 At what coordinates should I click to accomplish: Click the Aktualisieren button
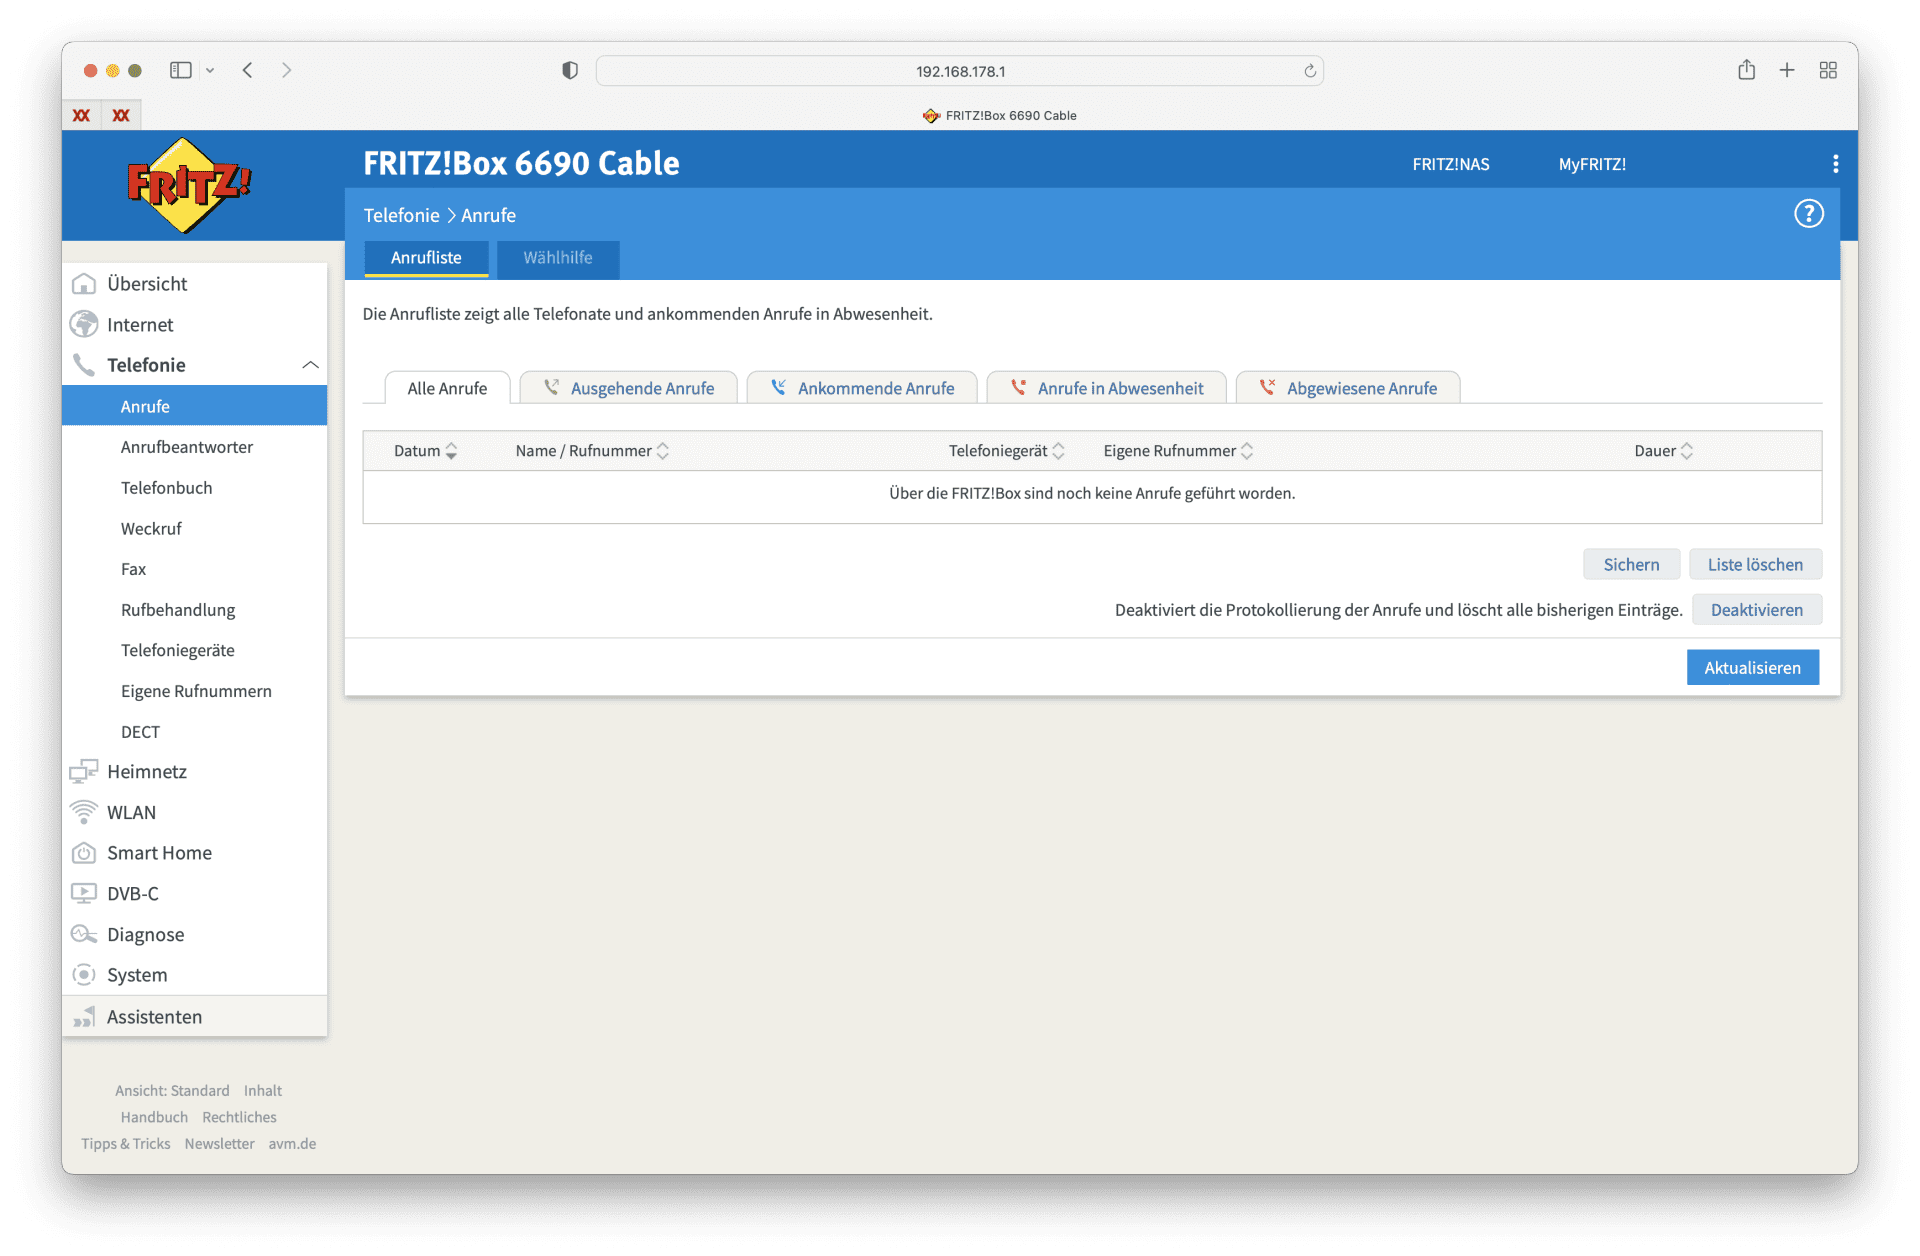tap(1752, 668)
